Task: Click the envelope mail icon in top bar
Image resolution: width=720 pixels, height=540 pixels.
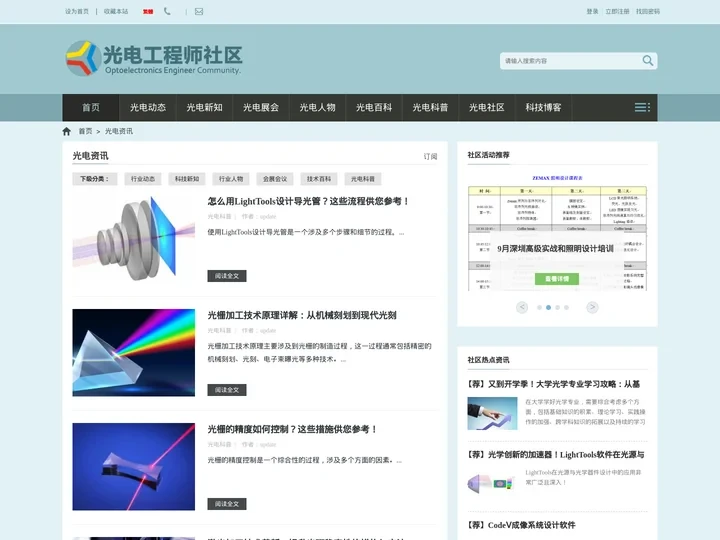Action: tap(199, 11)
